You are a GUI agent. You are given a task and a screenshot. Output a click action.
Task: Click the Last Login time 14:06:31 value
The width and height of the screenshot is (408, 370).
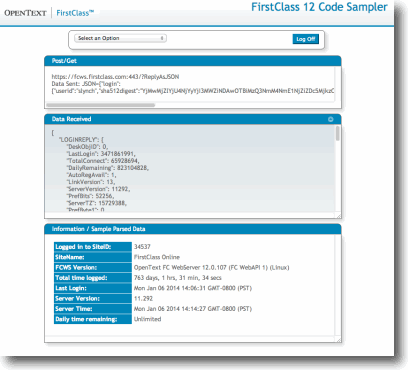(193, 288)
